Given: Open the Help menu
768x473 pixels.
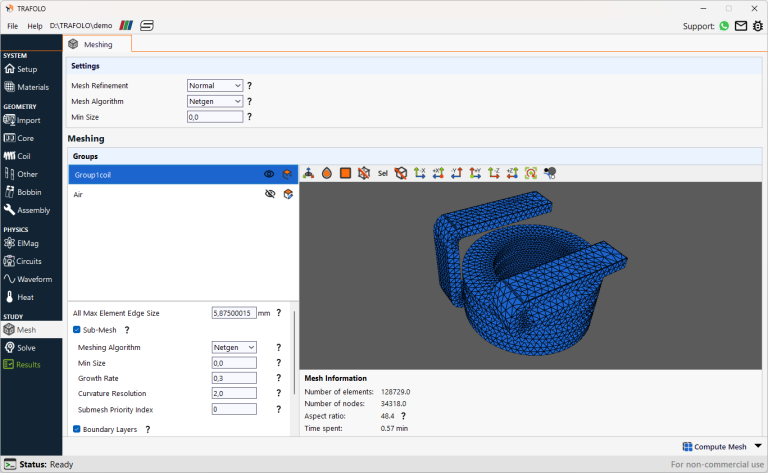Looking at the screenshot, I should click(35, 26).
